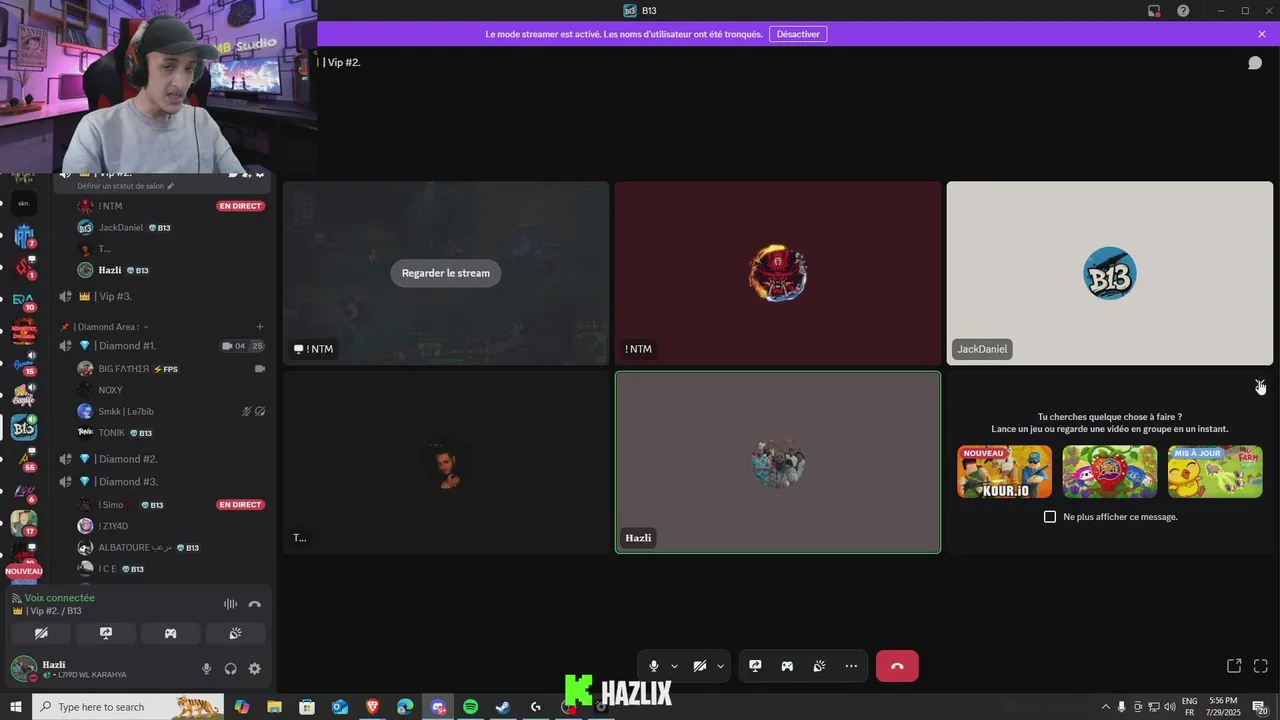
Task: Select JackDaniel video tile
Action: pyautogui.click(x=1110, y=273)
